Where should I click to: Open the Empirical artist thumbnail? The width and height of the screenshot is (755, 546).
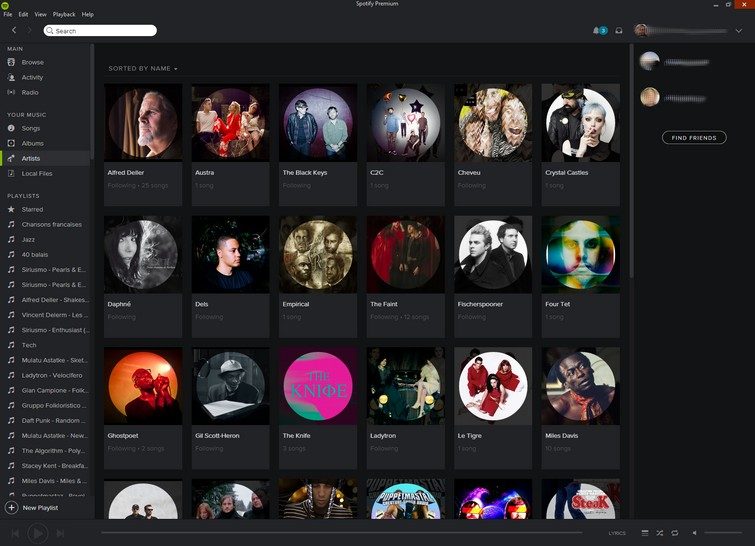pos(318,255)
